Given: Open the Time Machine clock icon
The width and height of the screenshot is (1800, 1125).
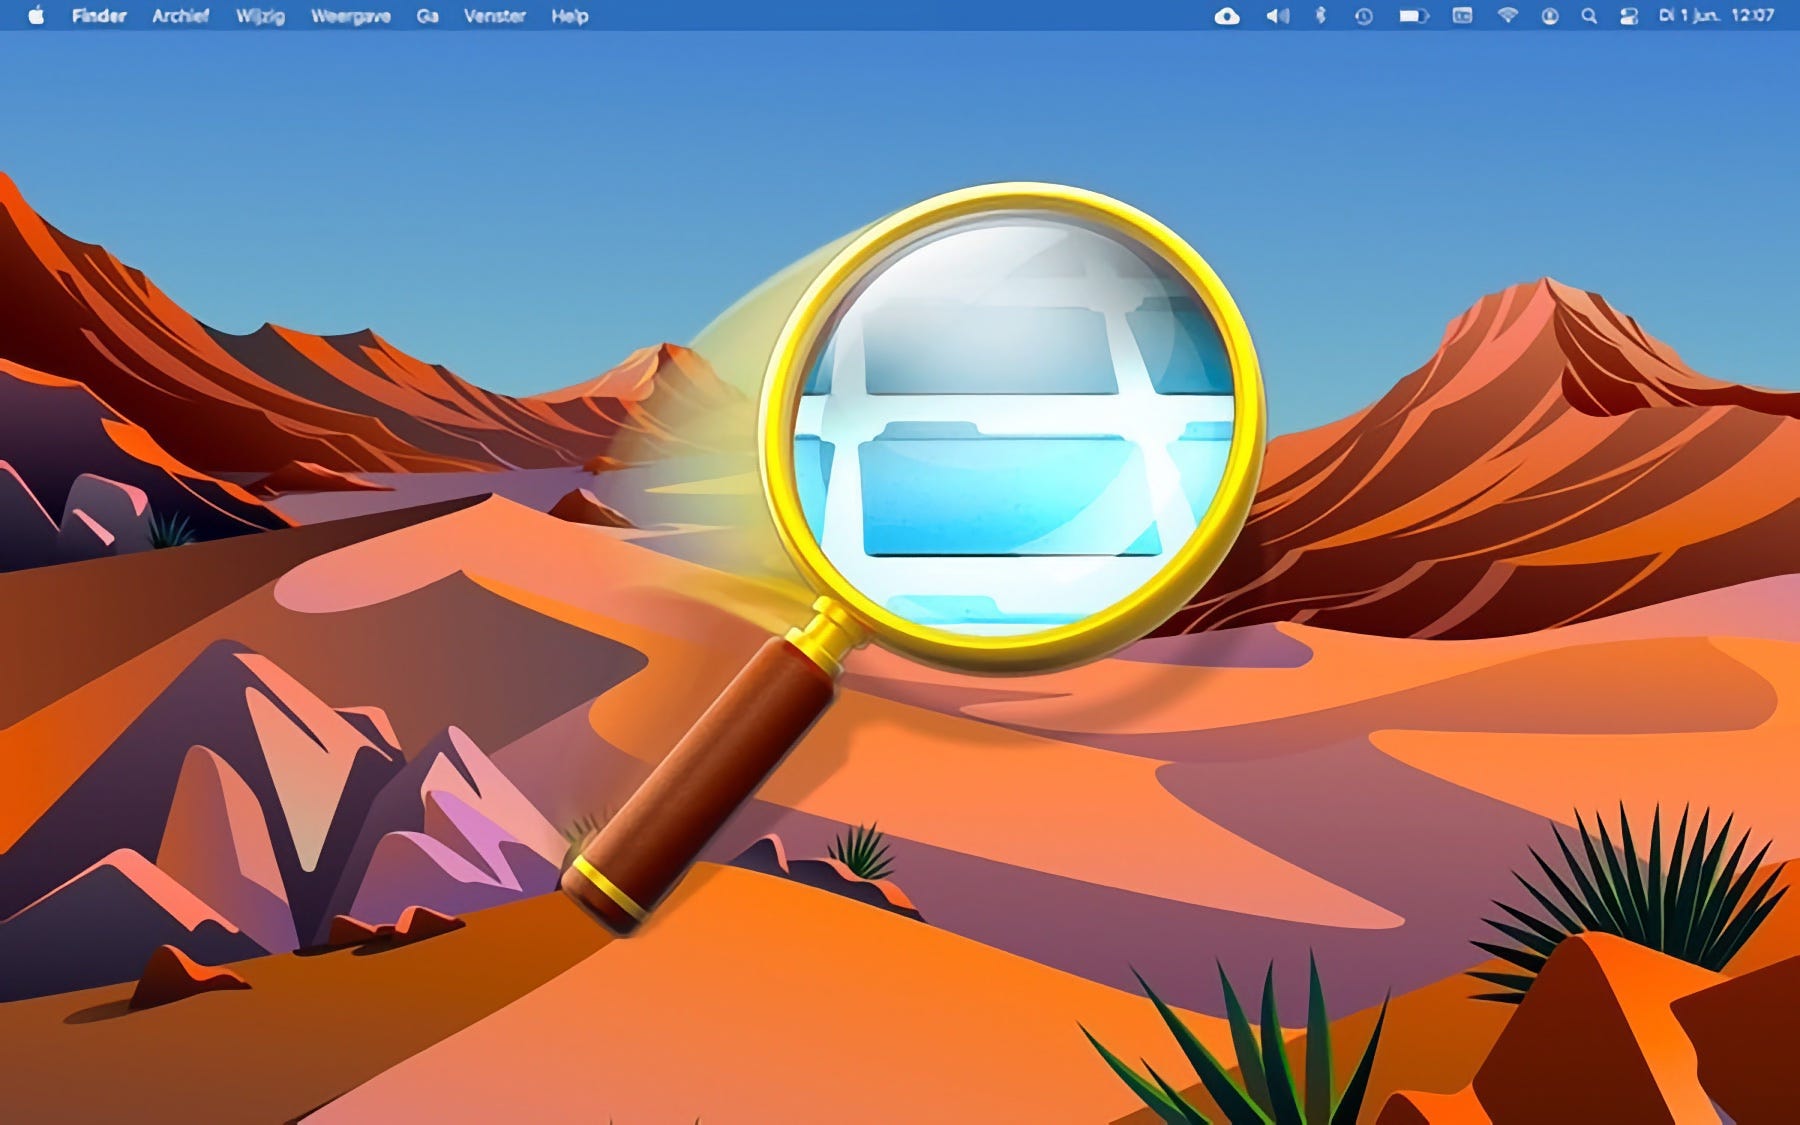Looking at the screenshot, I should click(1363, 16).
